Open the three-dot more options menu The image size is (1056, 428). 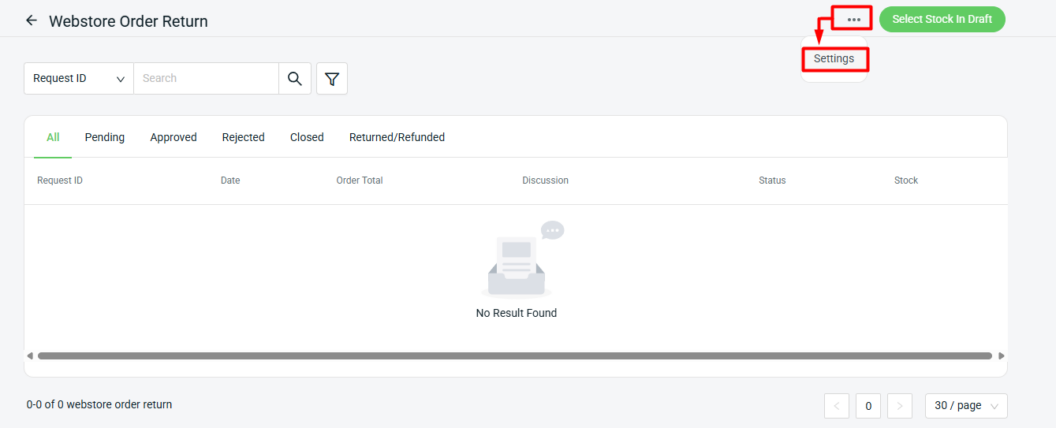(x=853, y=20)
